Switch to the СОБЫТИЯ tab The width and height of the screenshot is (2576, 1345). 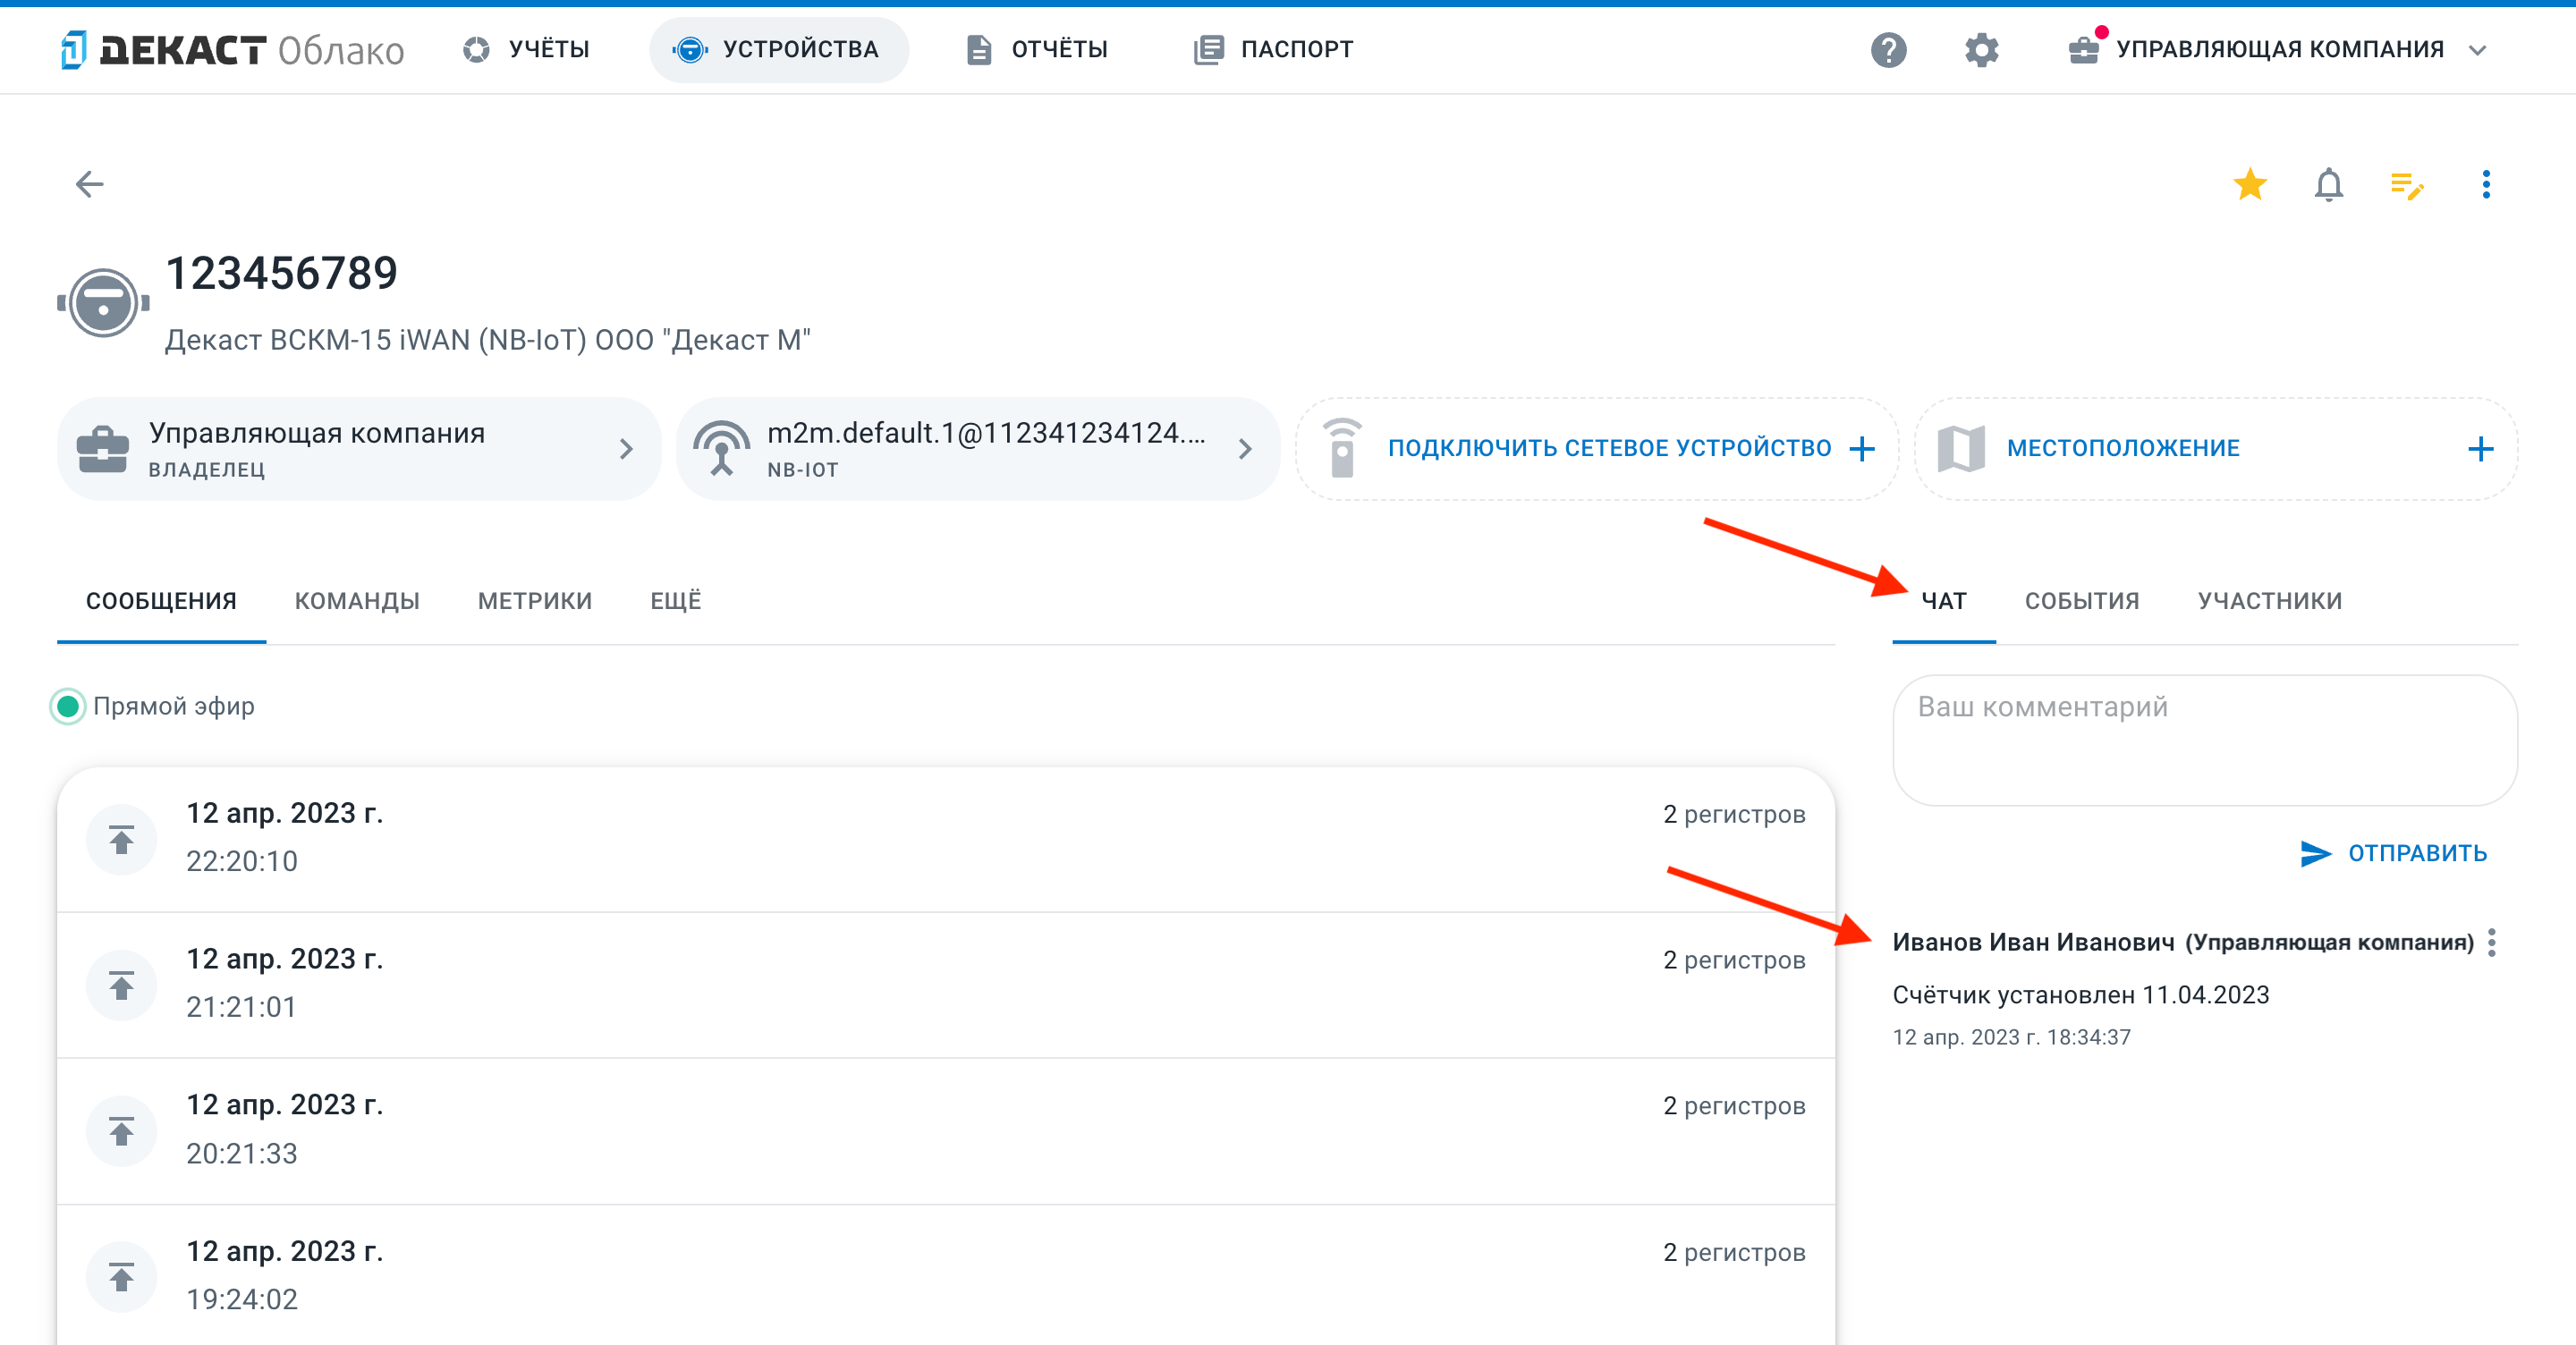pos(2082,601)
